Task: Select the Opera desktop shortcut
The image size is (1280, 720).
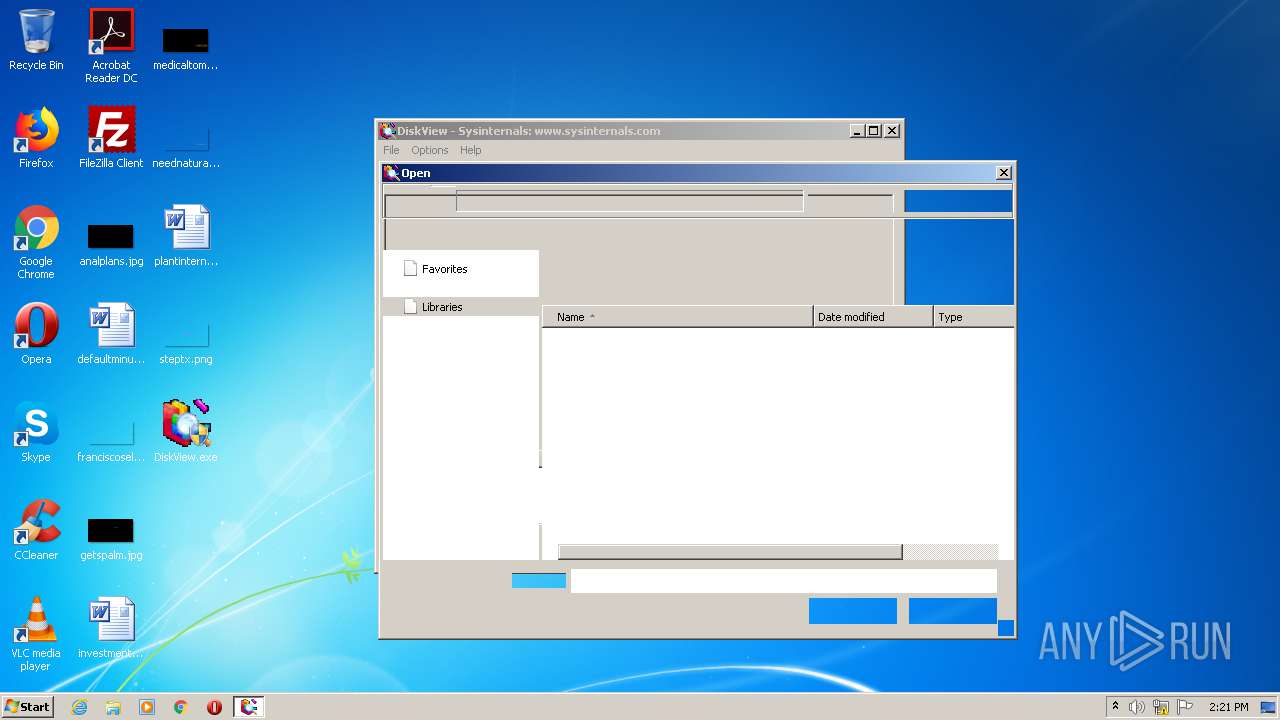Action: (36, 334)
